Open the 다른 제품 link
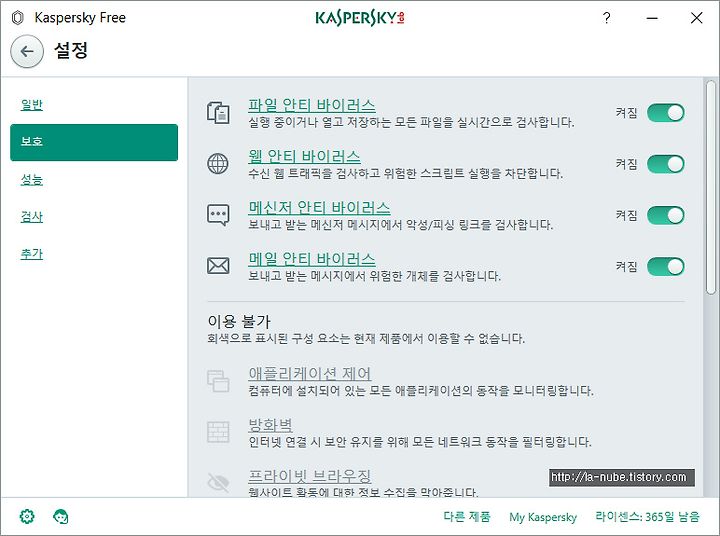720x536 pixels. [467, 517]
